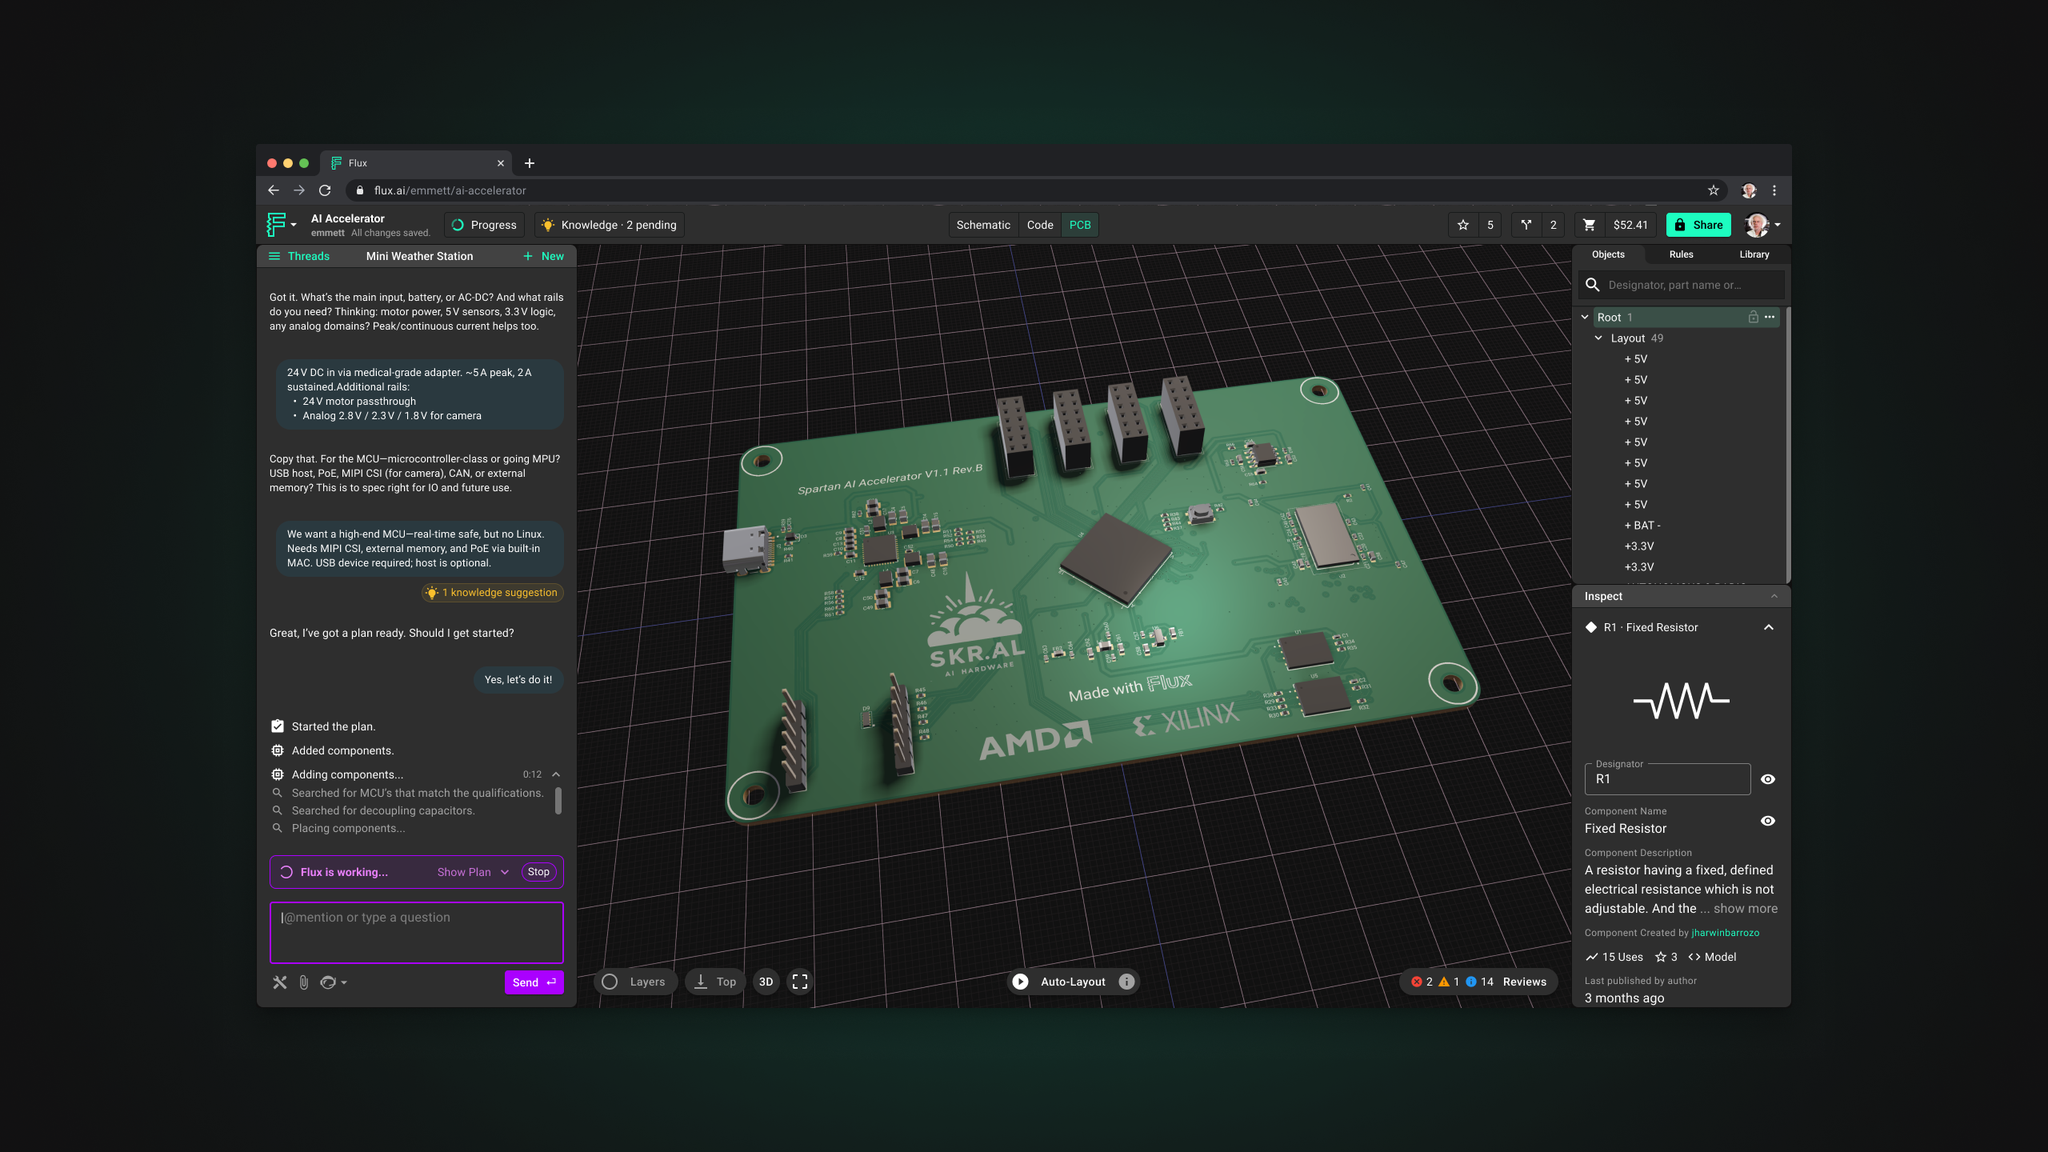2048x1152 pixels.
Task: Bookmark the page with star in address bar
Action: click(x=1713, y=190)
